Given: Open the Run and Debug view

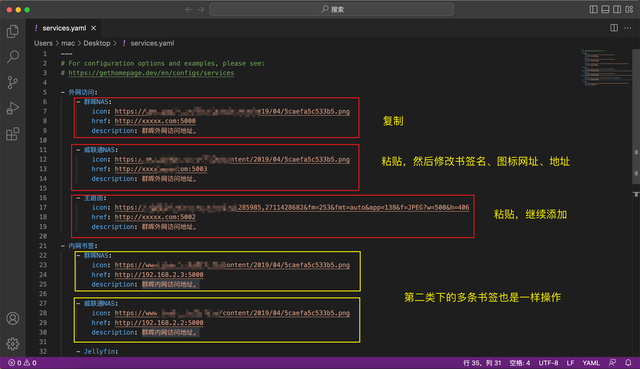Looking at the screenshot, I should [13, 108].
